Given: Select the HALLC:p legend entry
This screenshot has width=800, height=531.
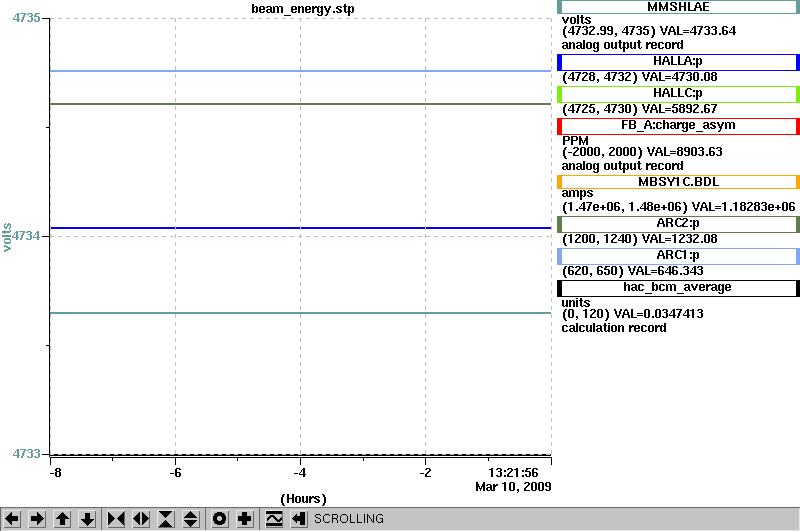Looking at the screenshot, I should click(678, 94).
